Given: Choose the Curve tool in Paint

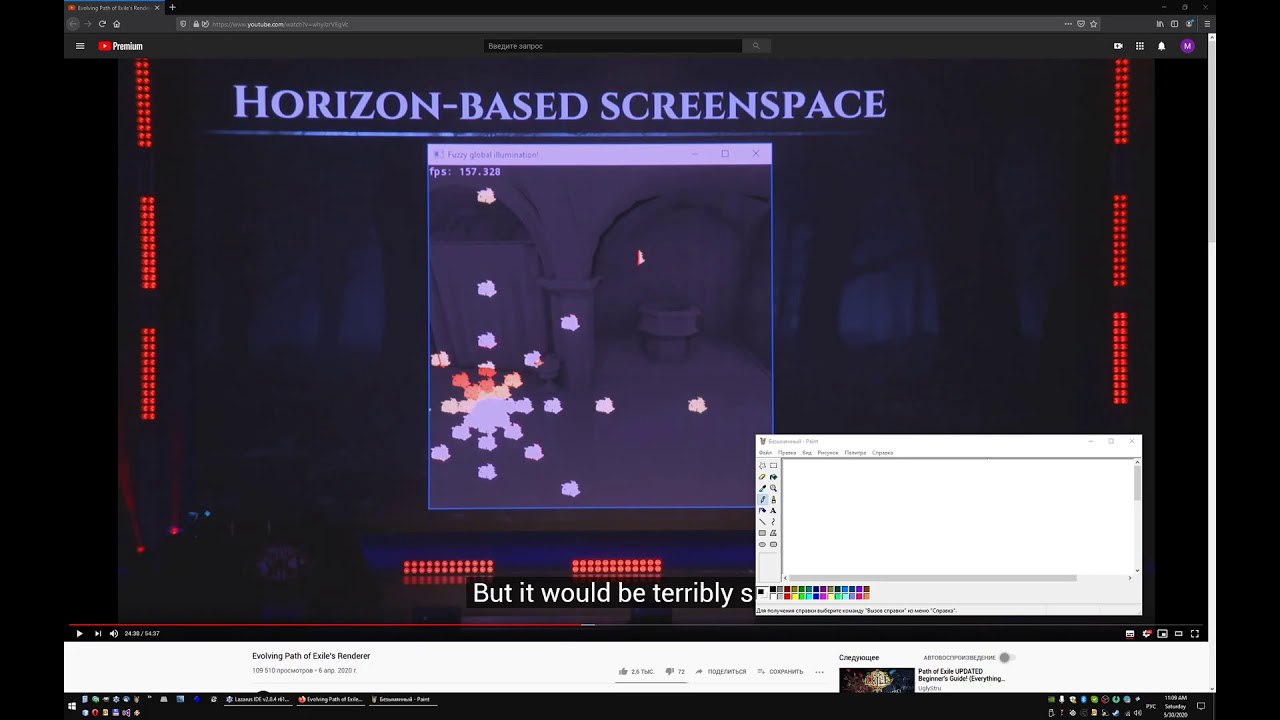Looking at the screenshot, I should point(773,522).
